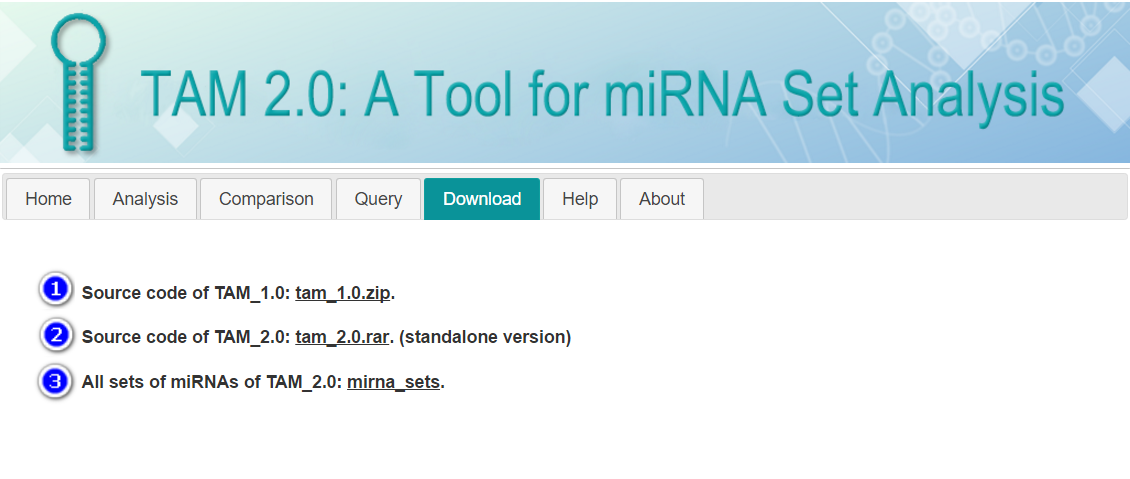Click the TAM 2.0 banner title text
This screenshot has width=1130, height=479.
tap(602, 93)
